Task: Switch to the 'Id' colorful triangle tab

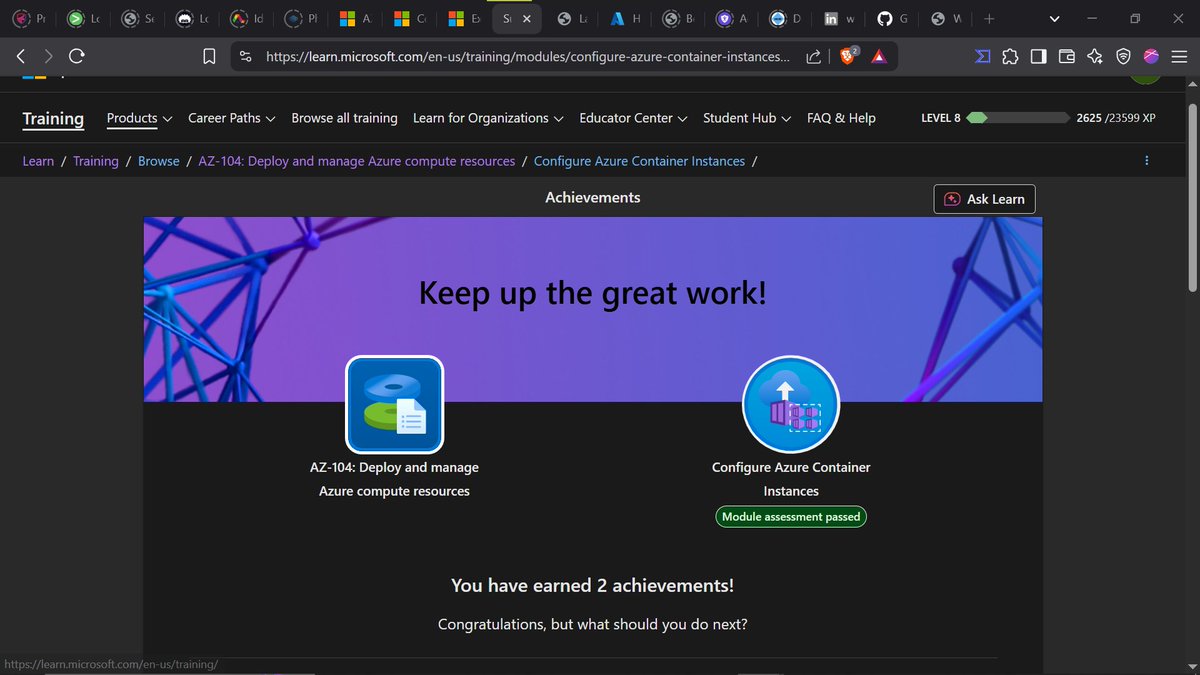Action: [x=246, y=18]
